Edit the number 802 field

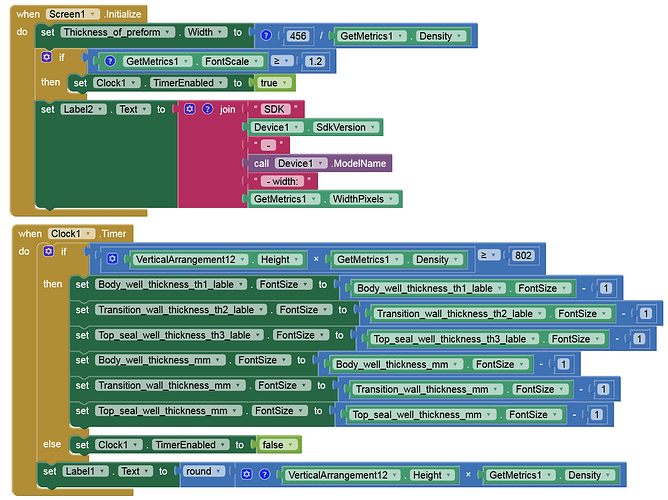click(x=523, y=256)
